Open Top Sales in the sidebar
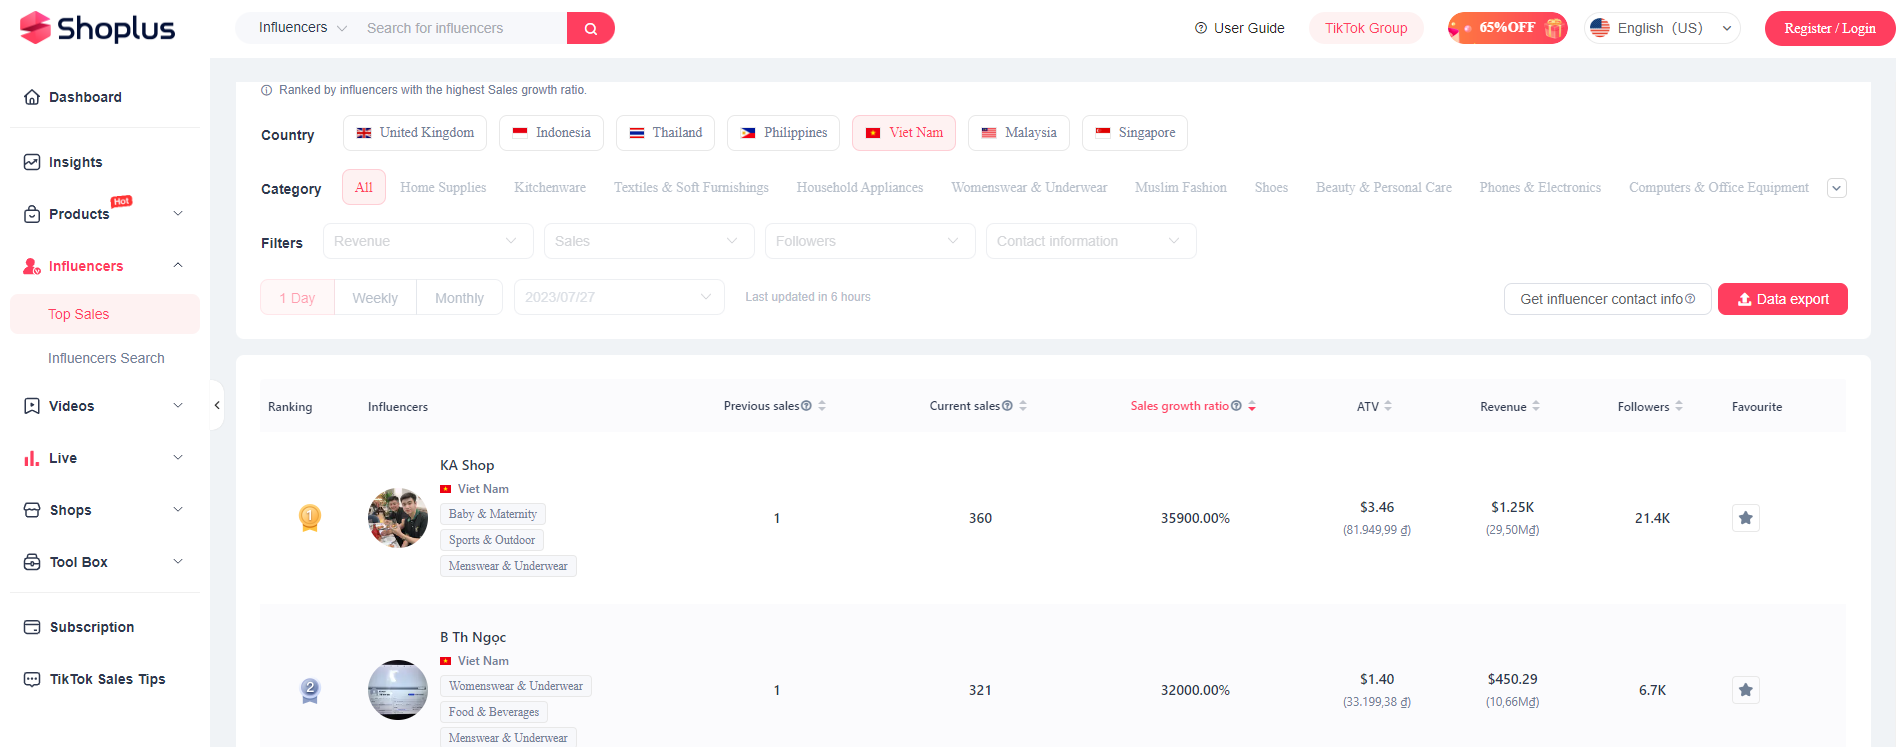 [x=105, y=314]
